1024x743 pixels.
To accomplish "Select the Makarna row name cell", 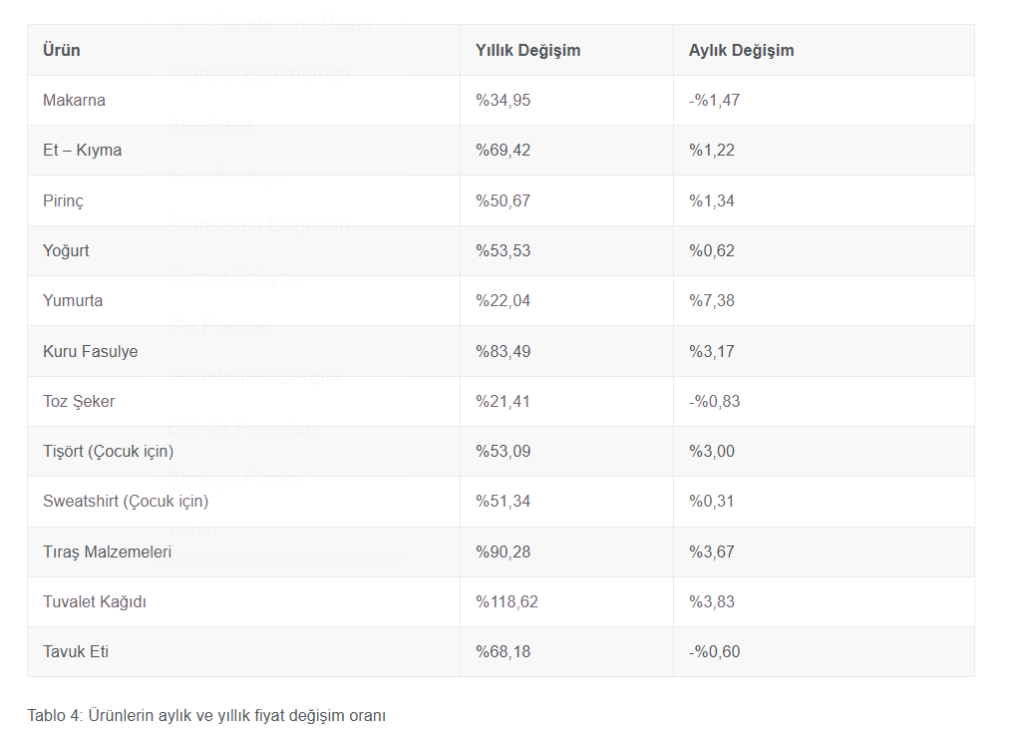I will point(74,100).
